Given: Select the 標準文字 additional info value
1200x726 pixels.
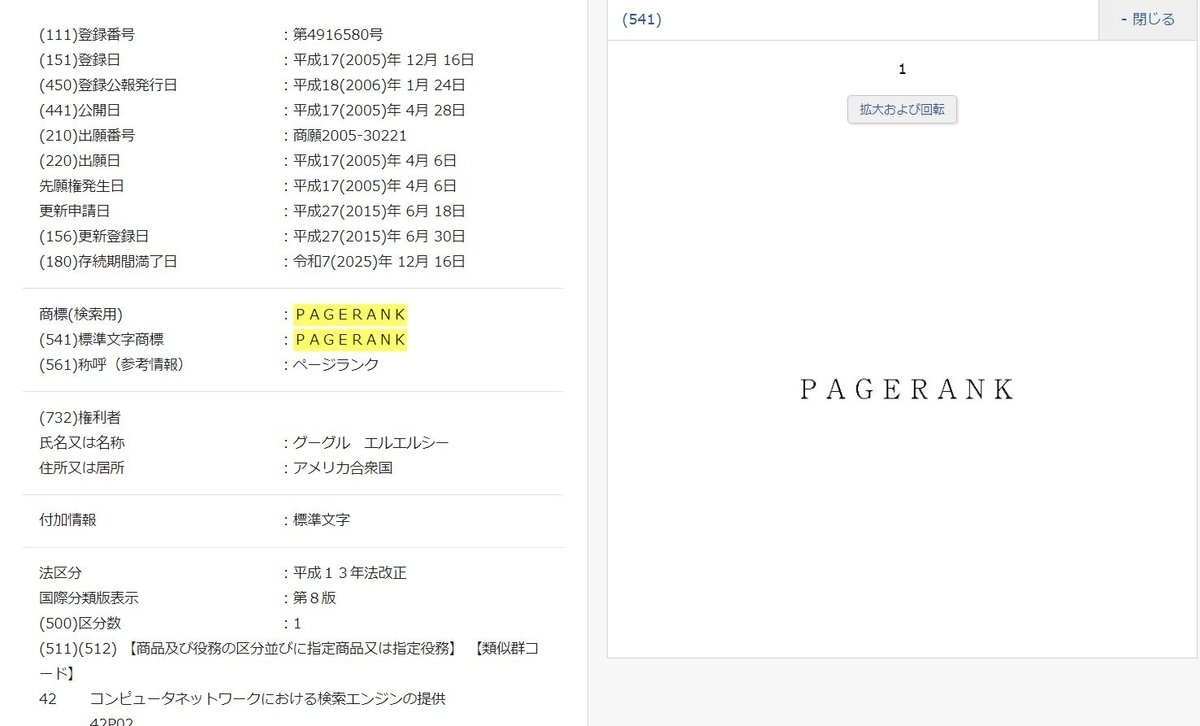Looking at the screenshot, I should click(321, 520).
